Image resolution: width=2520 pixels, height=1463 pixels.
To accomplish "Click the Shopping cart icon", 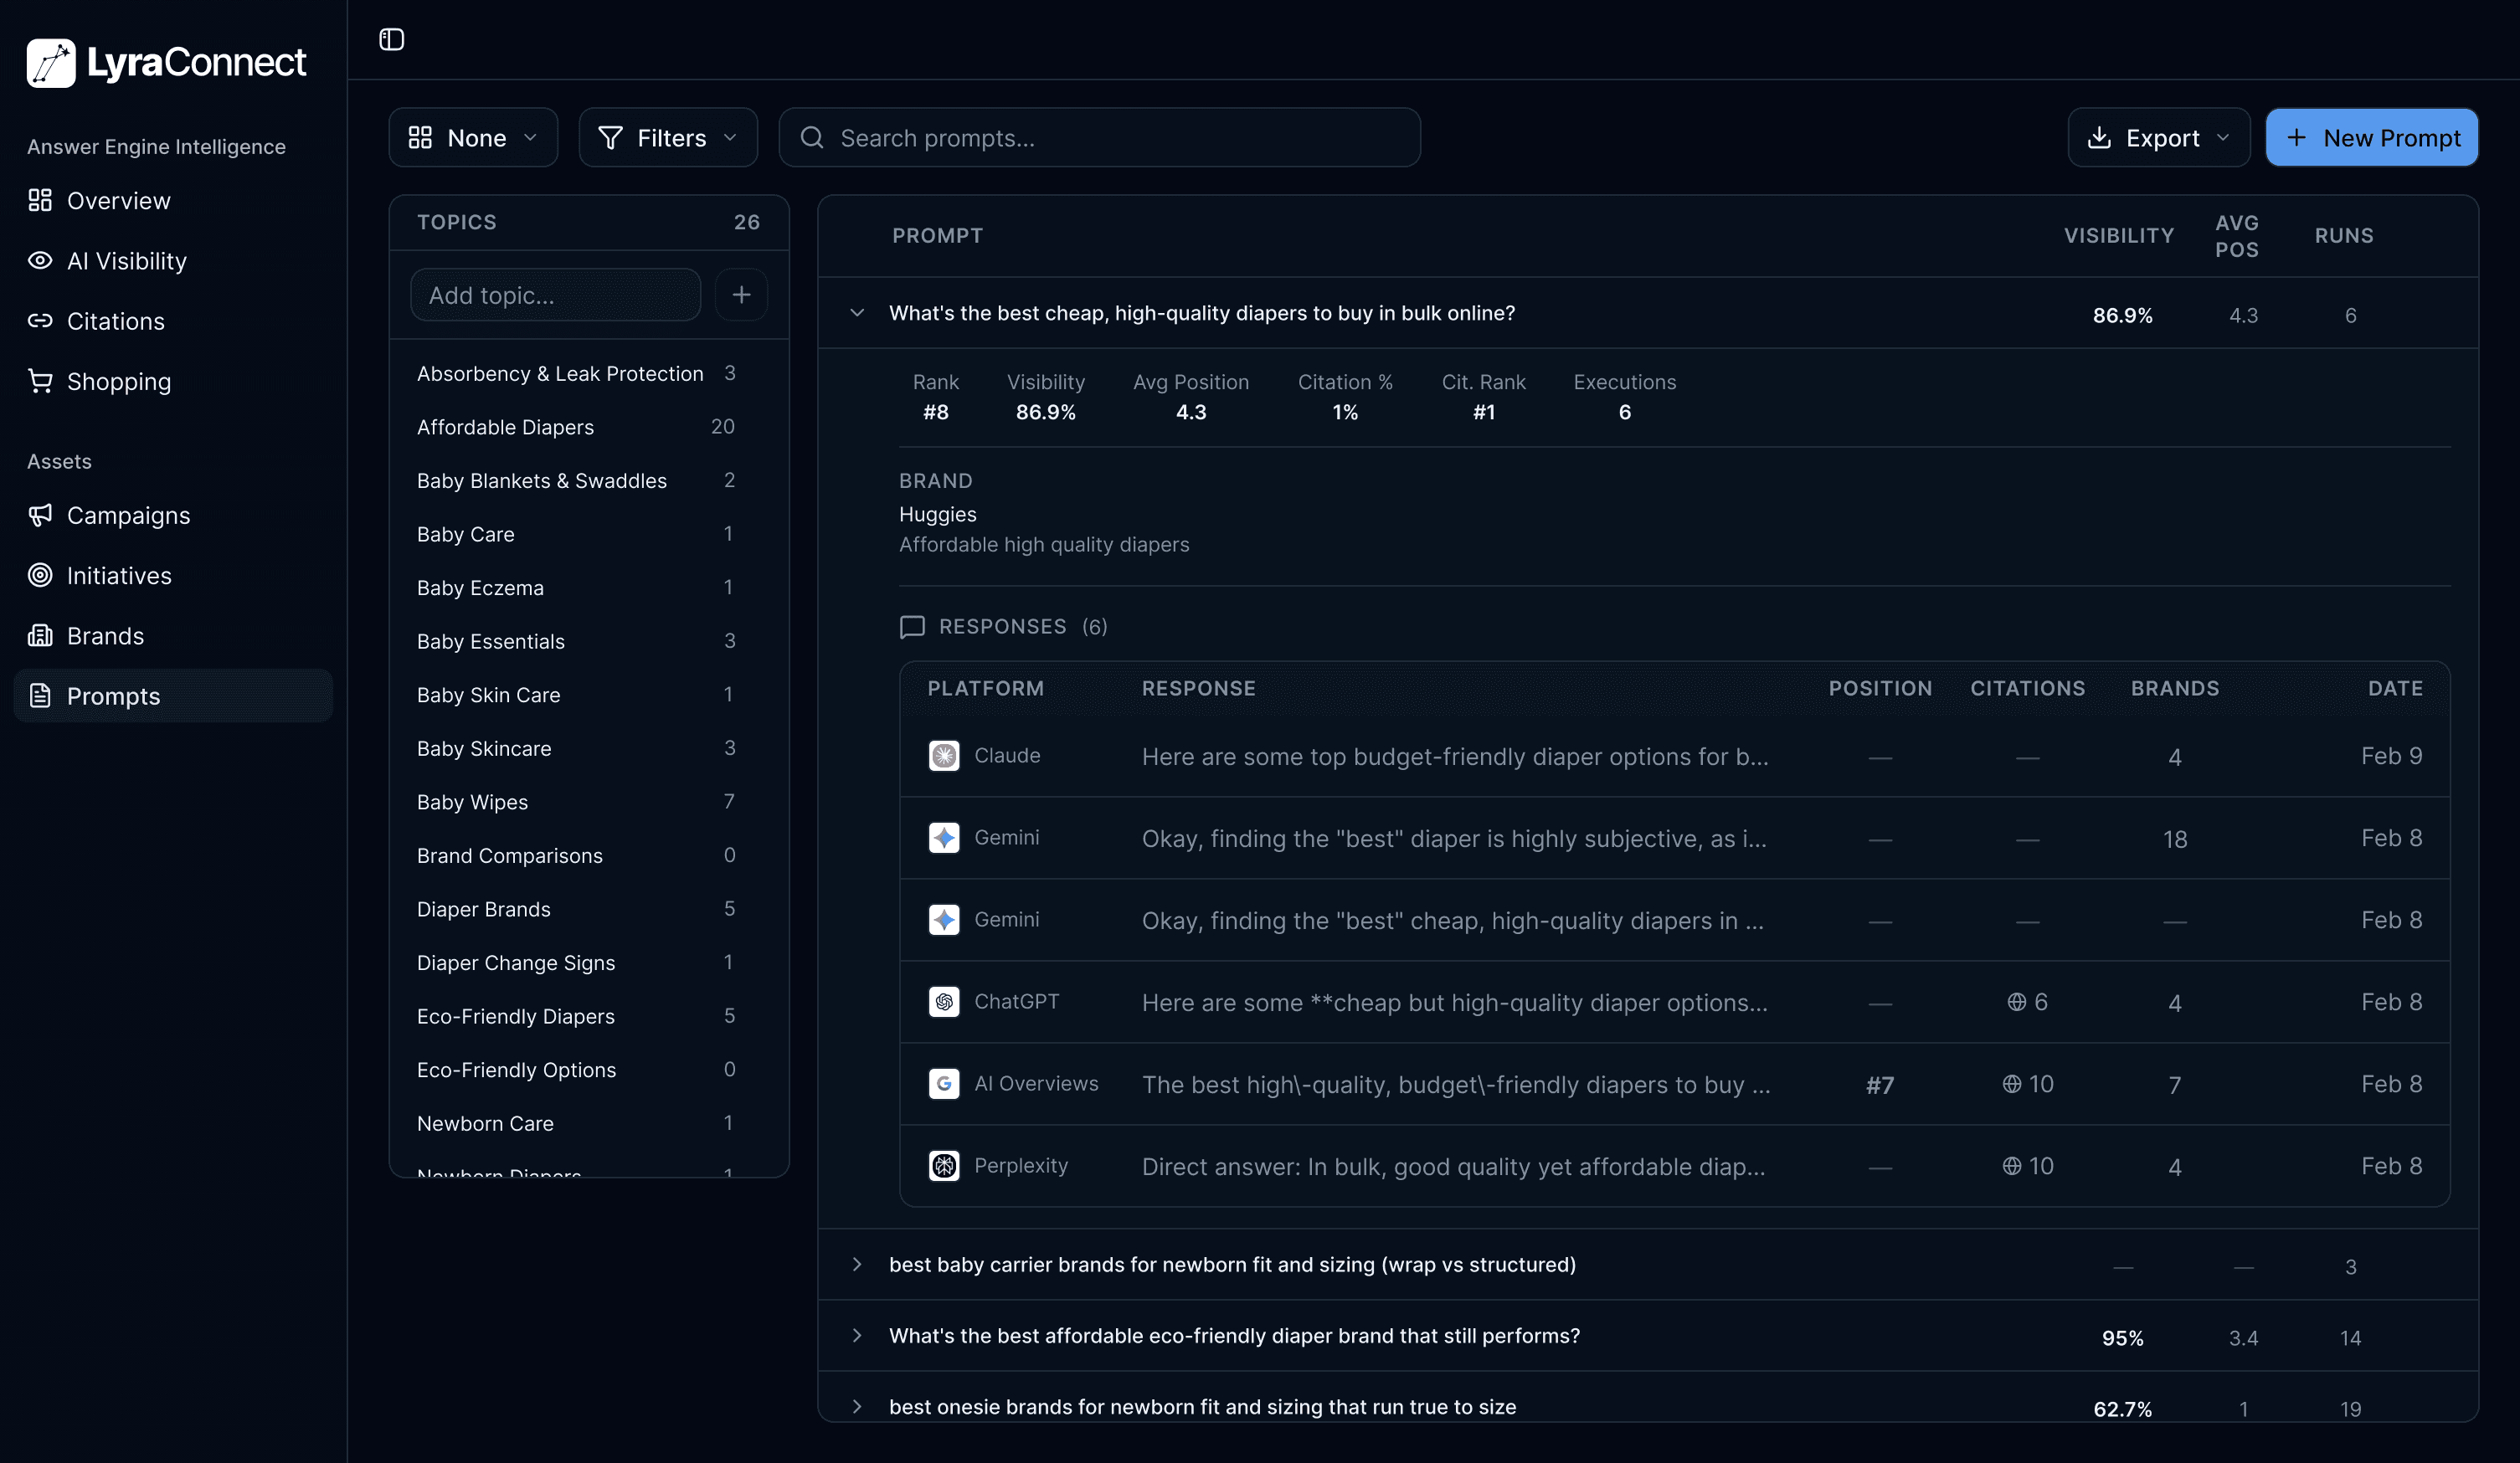I will [40, 381].
